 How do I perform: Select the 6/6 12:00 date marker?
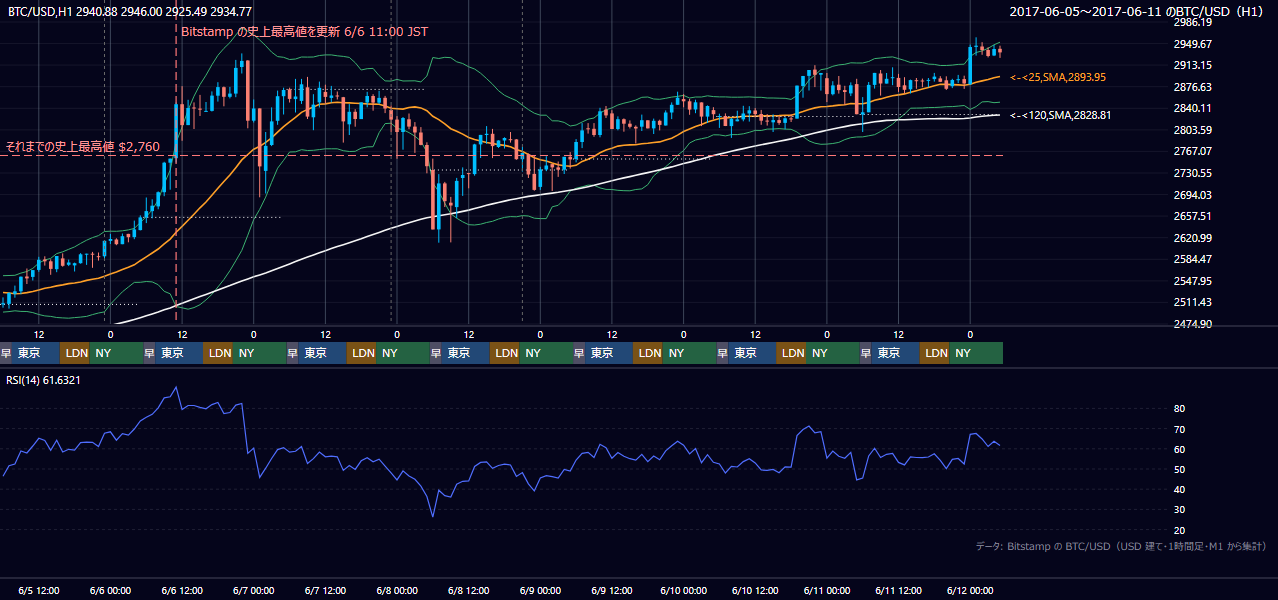coord(183,590)
